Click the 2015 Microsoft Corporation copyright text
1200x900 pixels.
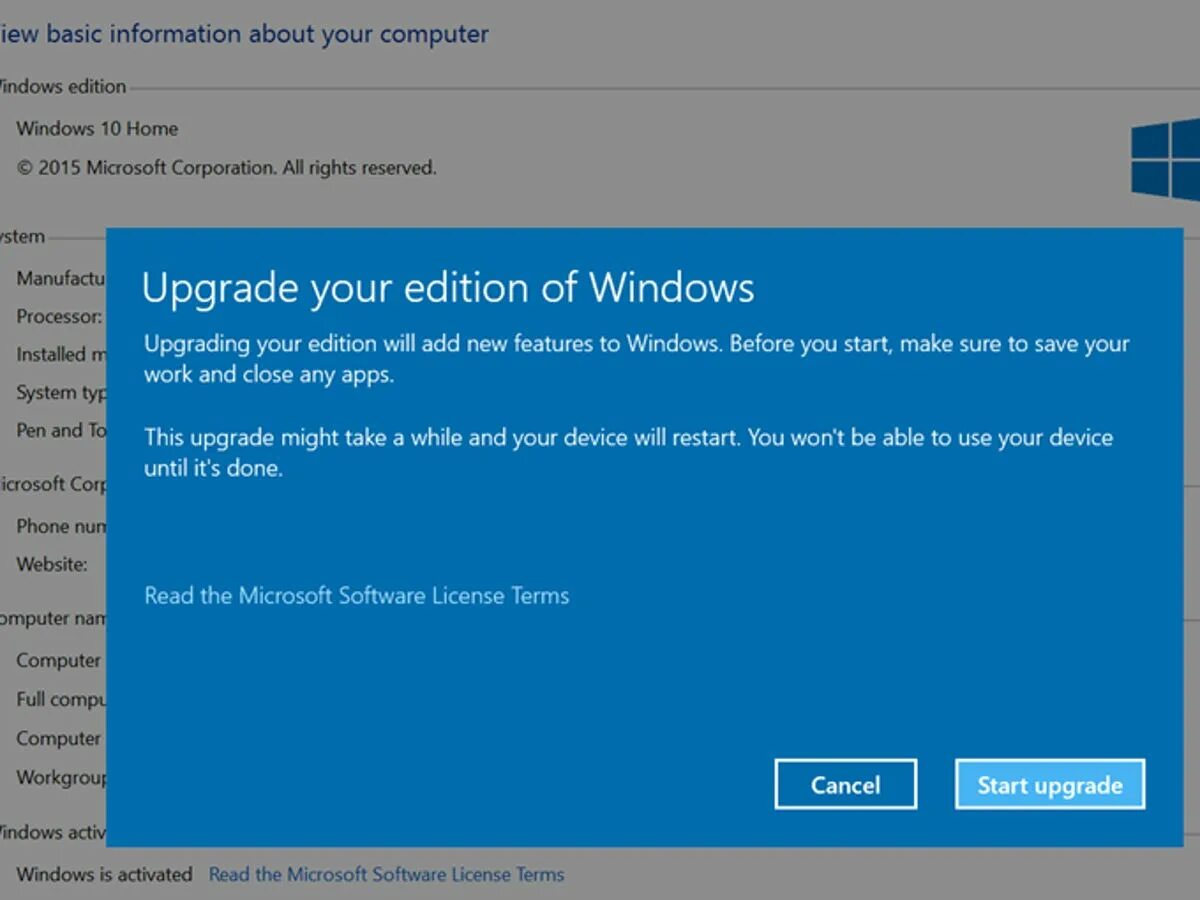(x=226, y=168)
